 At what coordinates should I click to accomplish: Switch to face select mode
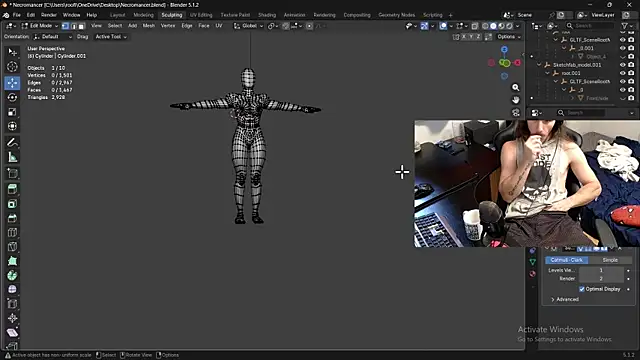(81, 26)
